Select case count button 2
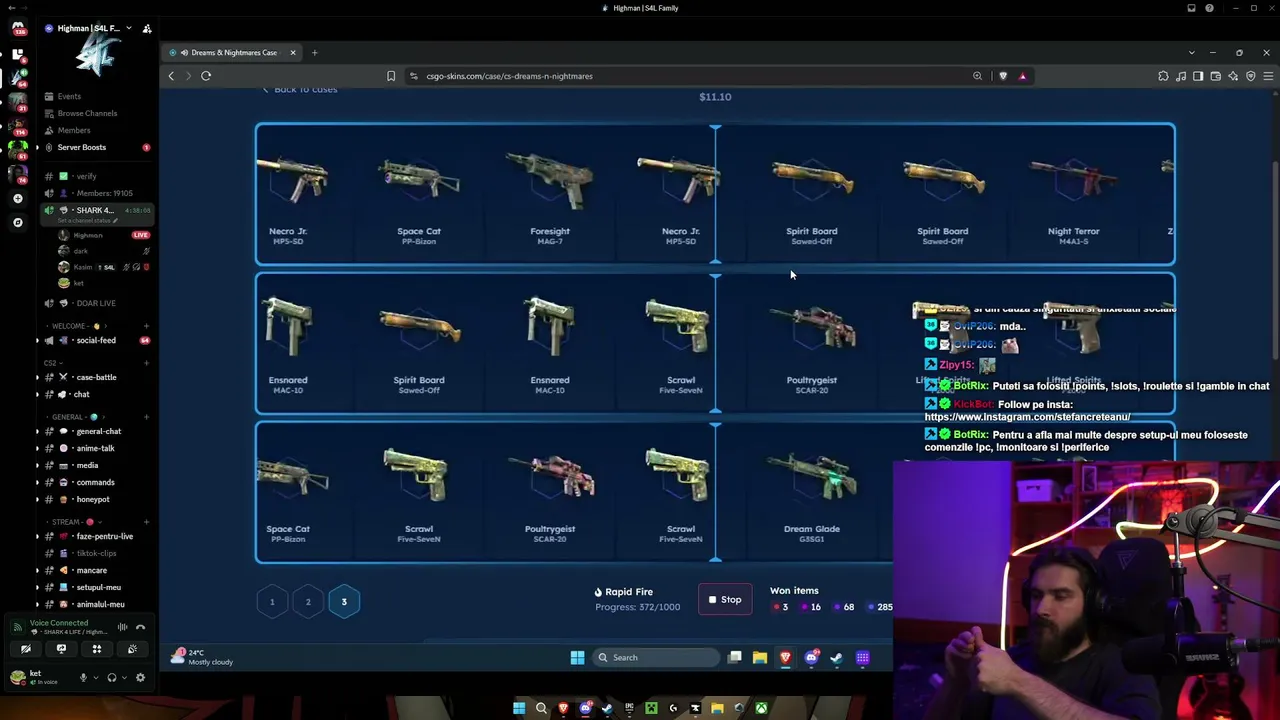This screenshot has width=1280, height=720. click(x=308, y=601)
